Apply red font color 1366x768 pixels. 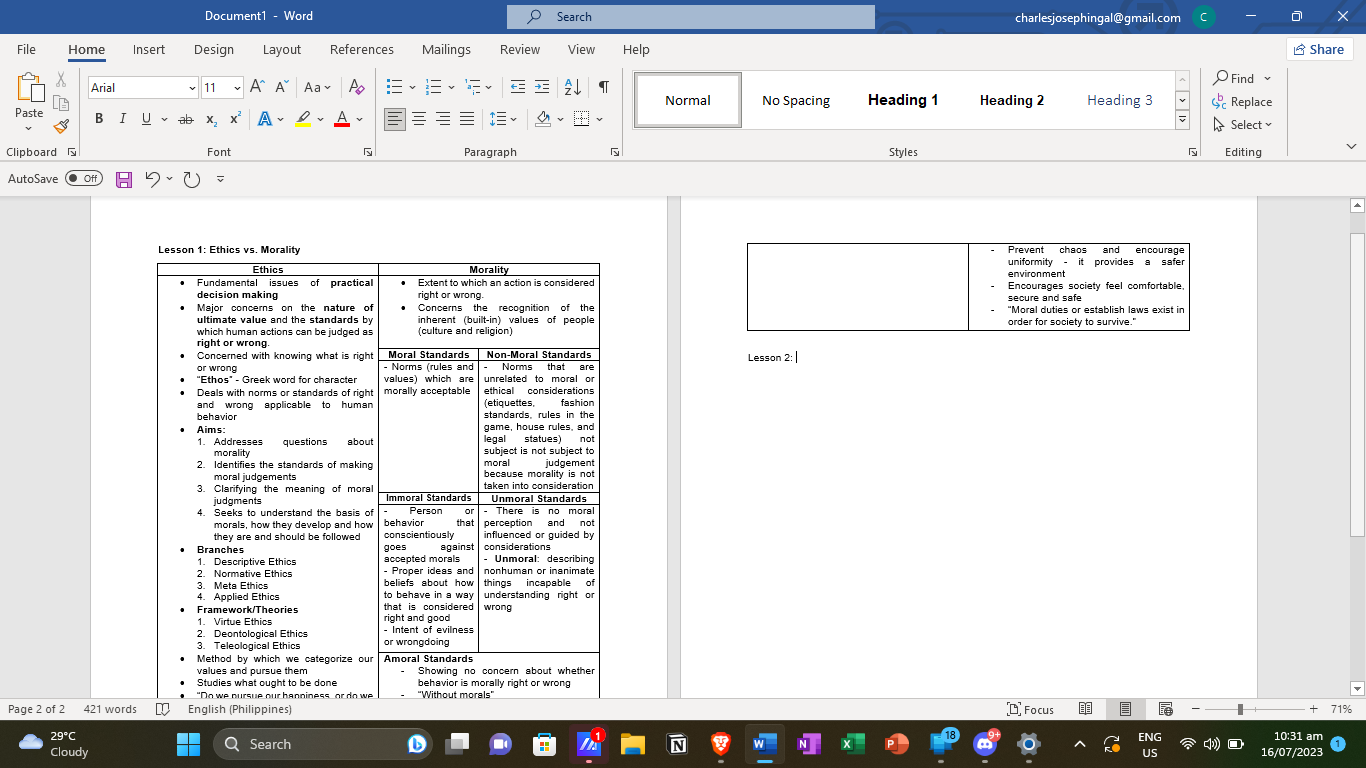pos(341,119)
